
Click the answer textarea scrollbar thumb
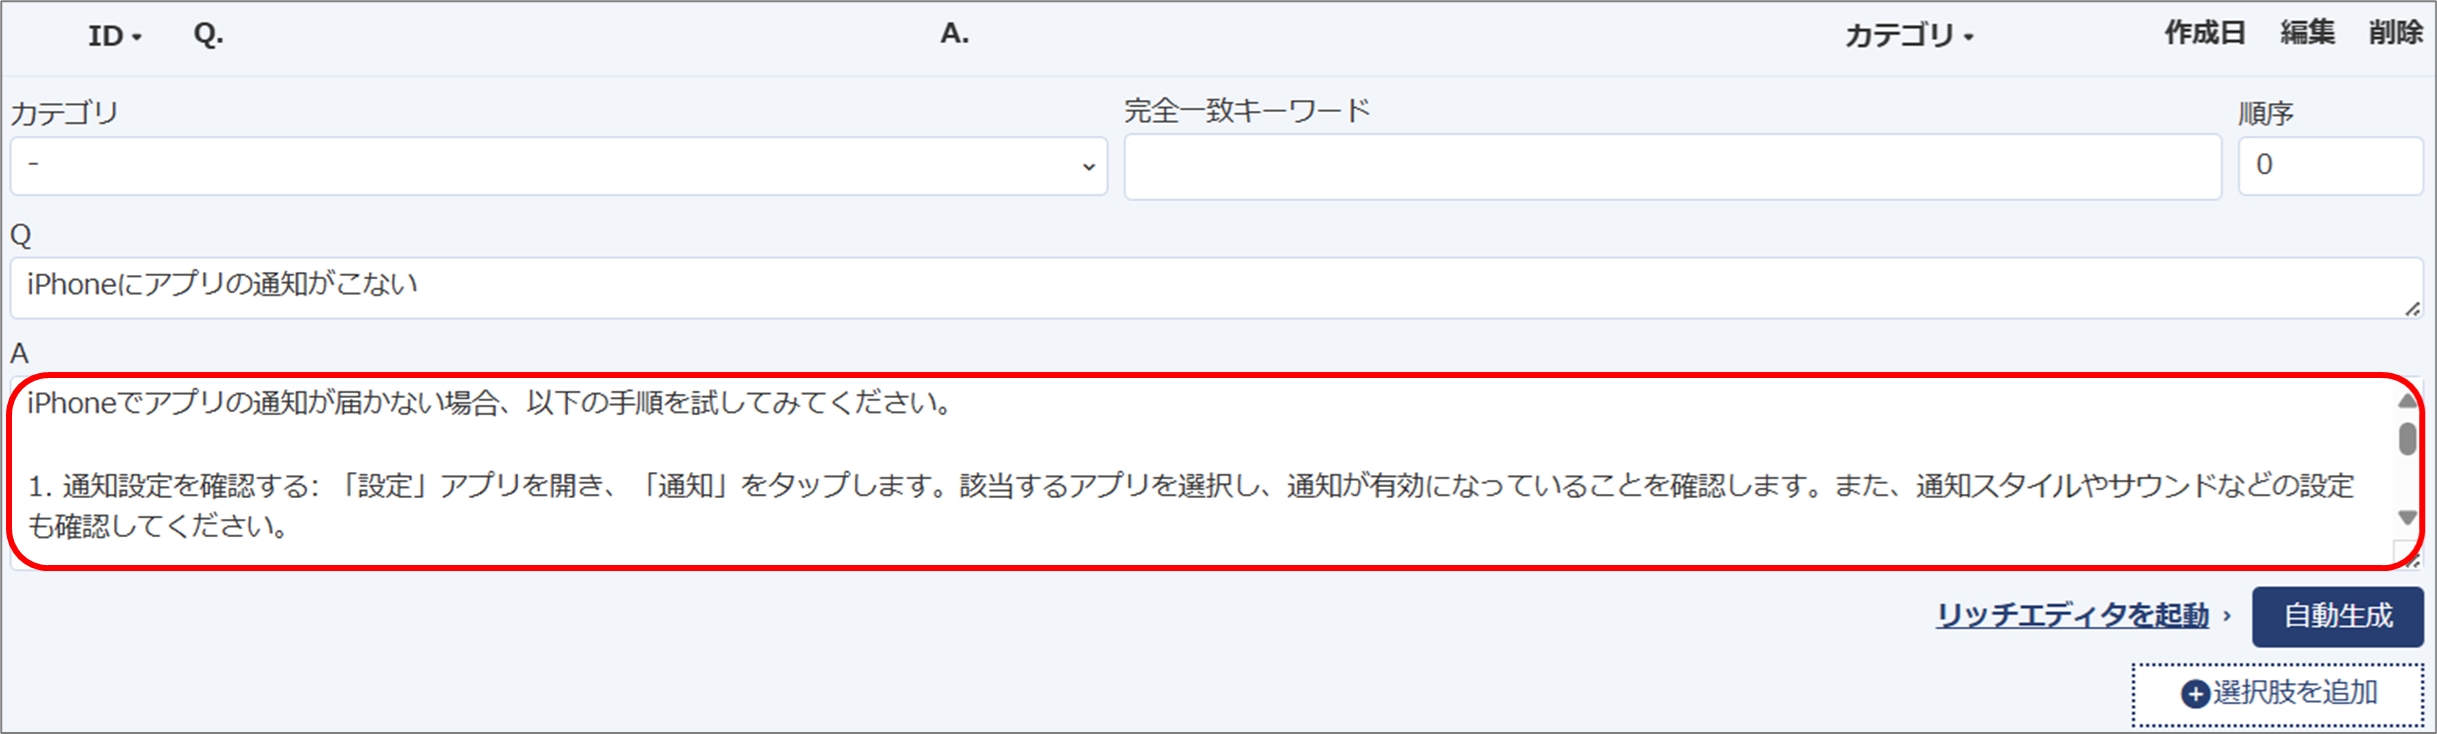(x=2407, y=439)
